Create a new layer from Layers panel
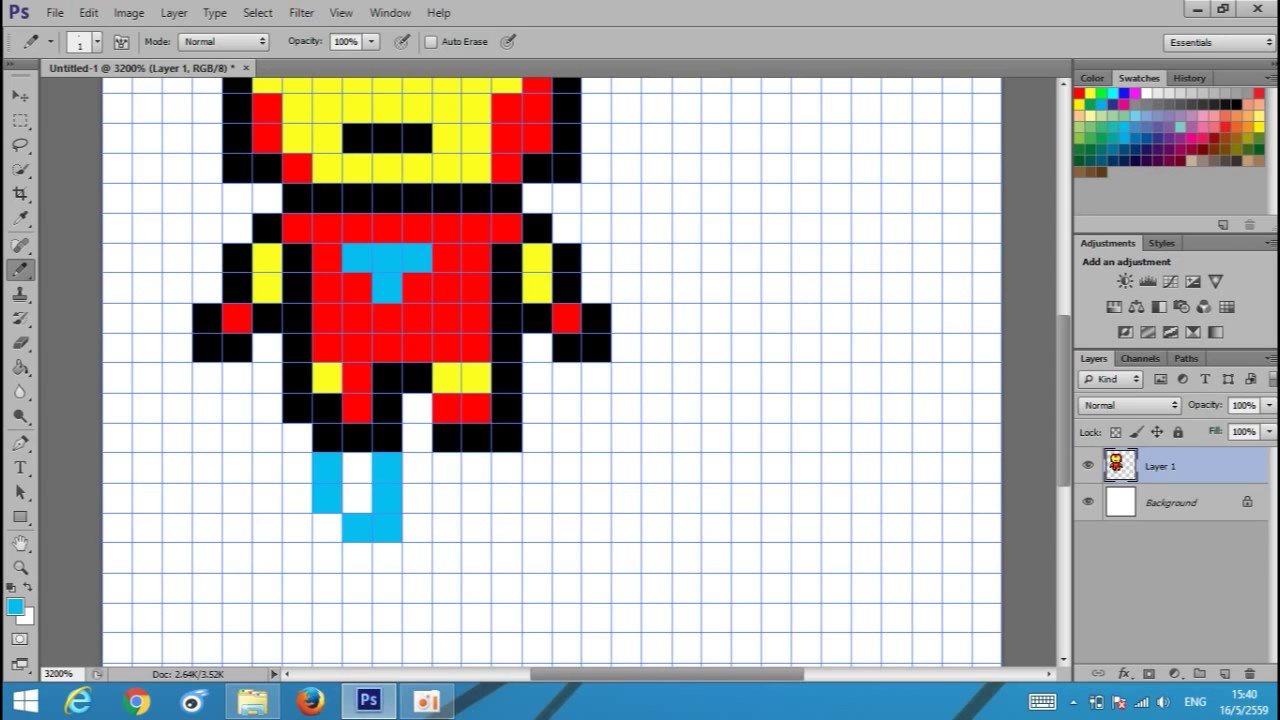Viewport: 1280px width, 720px height. click(1222, 674)
